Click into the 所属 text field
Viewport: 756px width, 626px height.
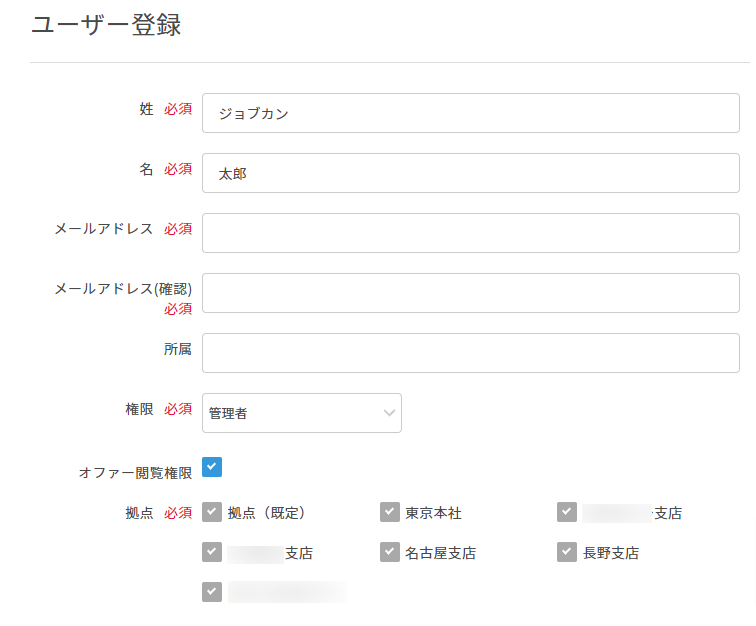(x=470, y=353)
